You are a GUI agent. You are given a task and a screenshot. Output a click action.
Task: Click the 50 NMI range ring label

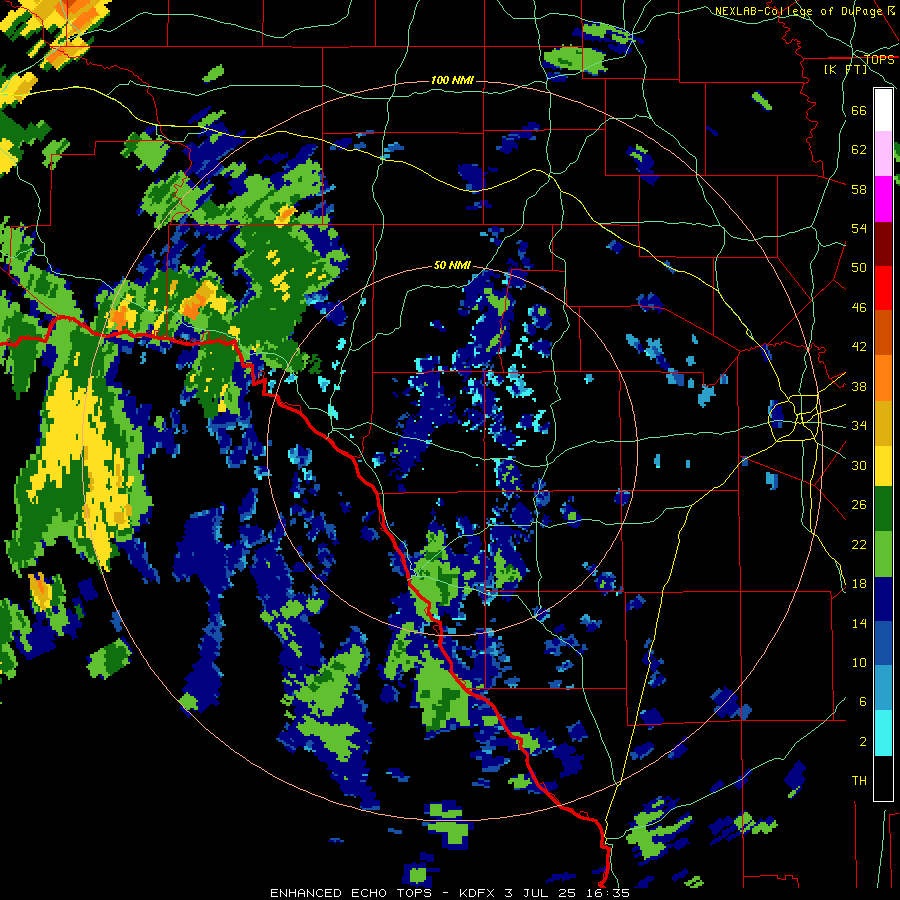[x=452, y=265]
